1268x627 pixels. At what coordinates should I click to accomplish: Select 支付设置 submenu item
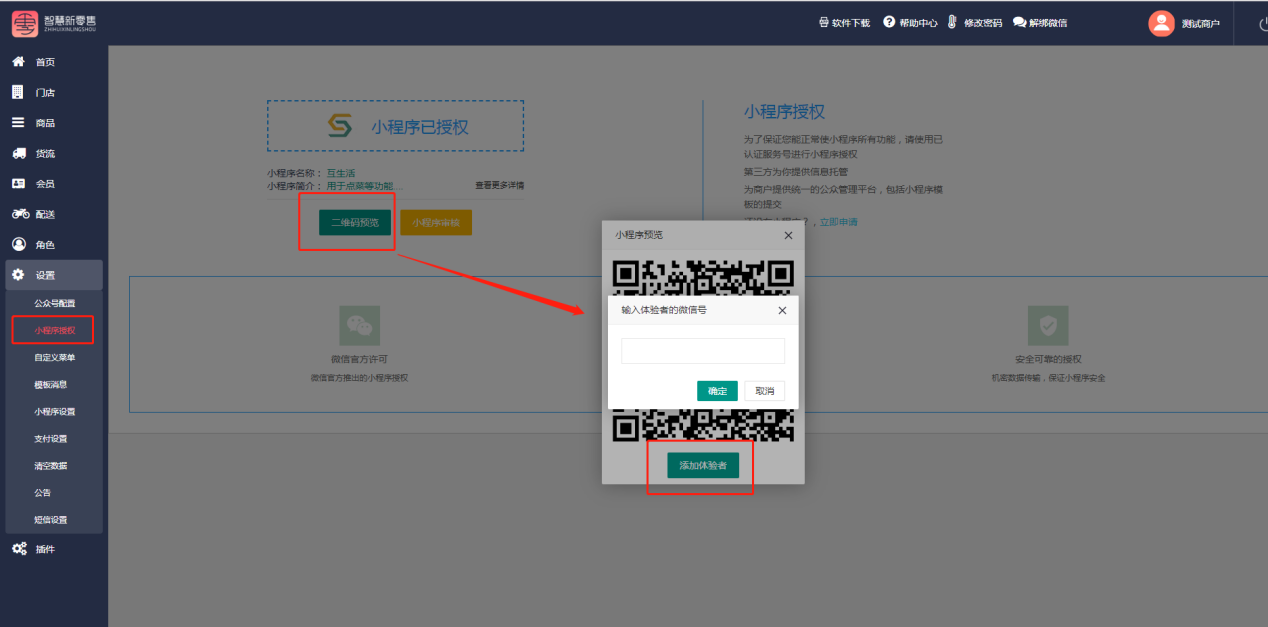point(51,438)
